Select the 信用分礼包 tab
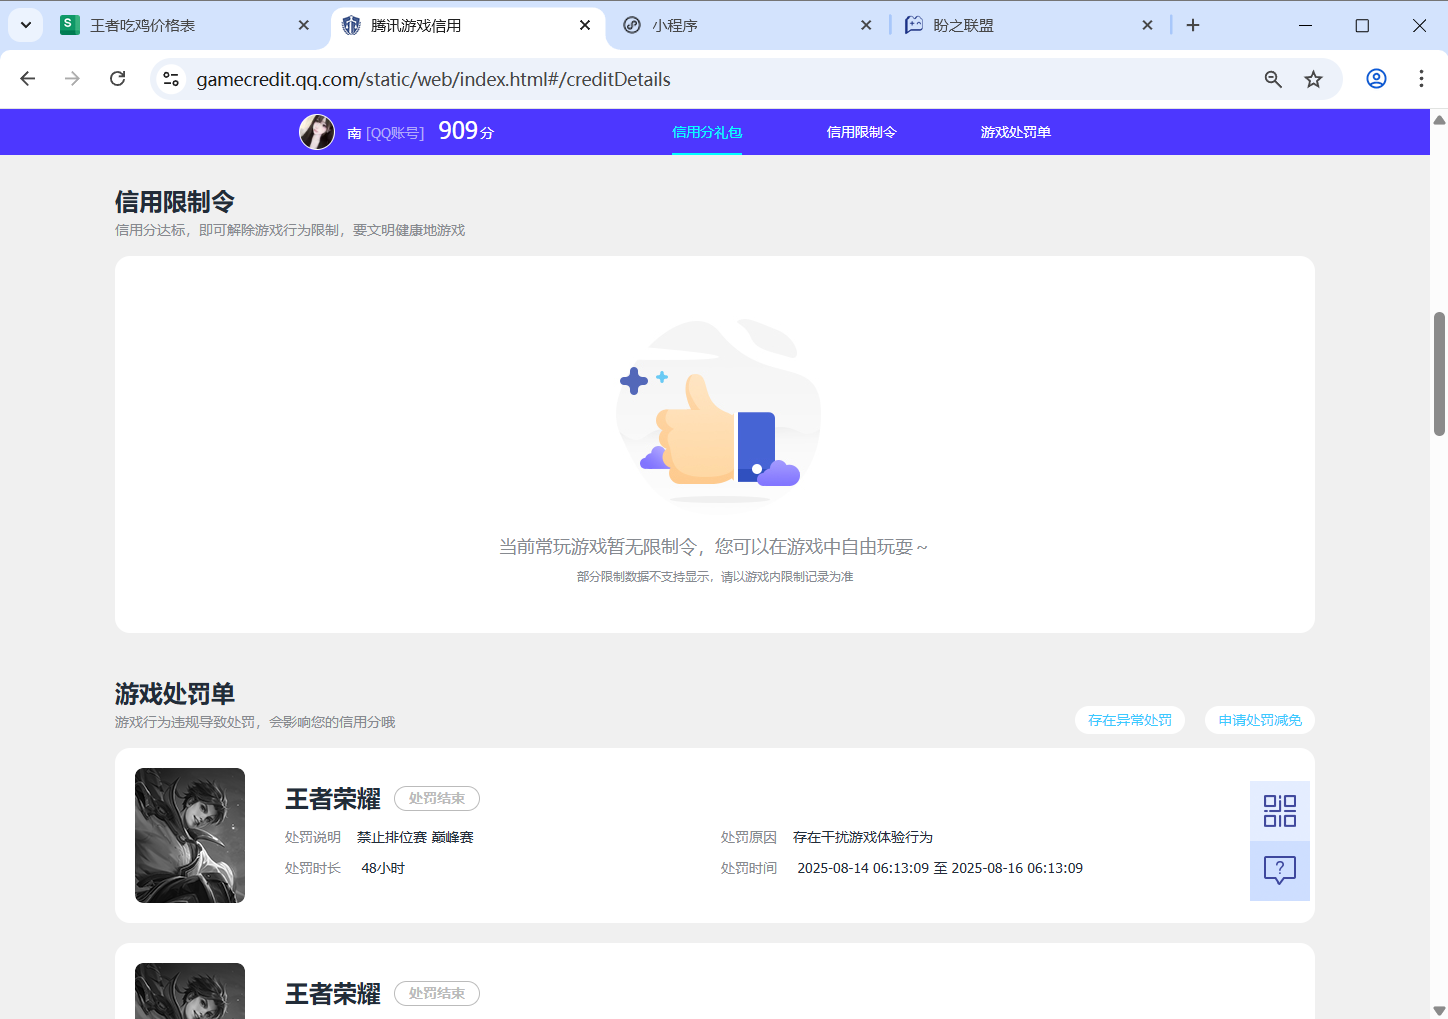 tap(707, 131)
